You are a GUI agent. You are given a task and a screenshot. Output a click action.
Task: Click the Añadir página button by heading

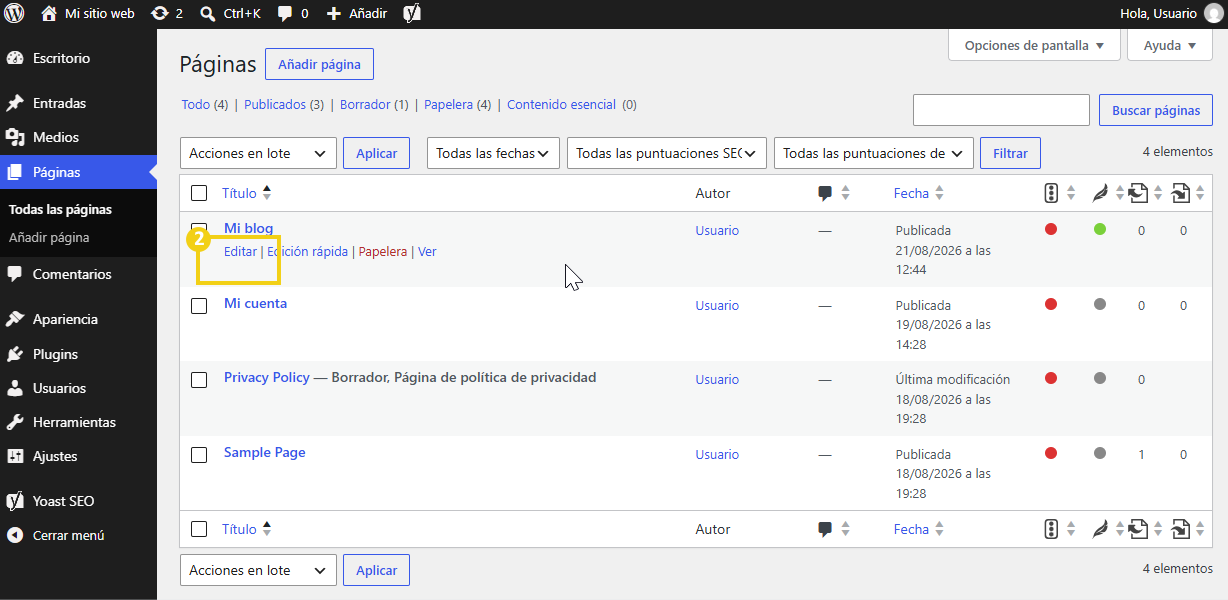point(319,64)
